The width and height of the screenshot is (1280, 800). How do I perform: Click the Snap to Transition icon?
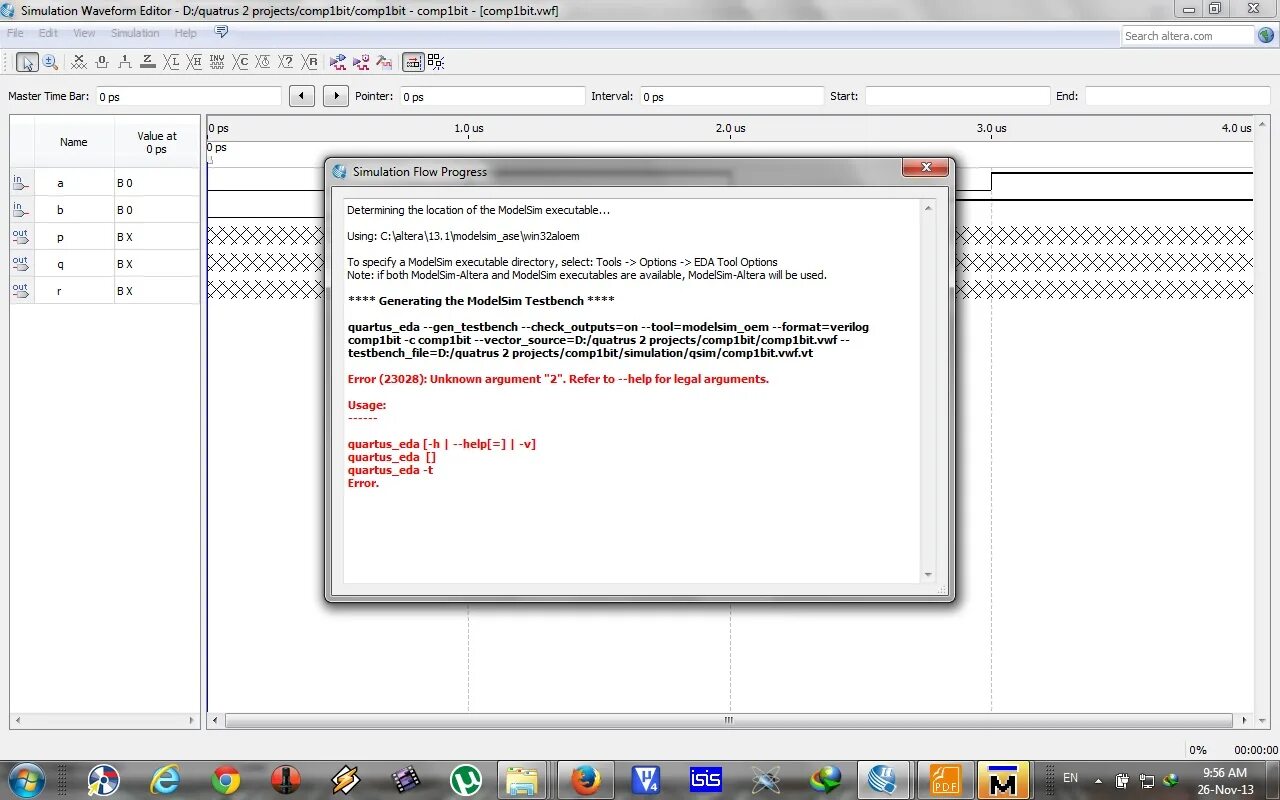pyautogui.click(x=436, y=62)
